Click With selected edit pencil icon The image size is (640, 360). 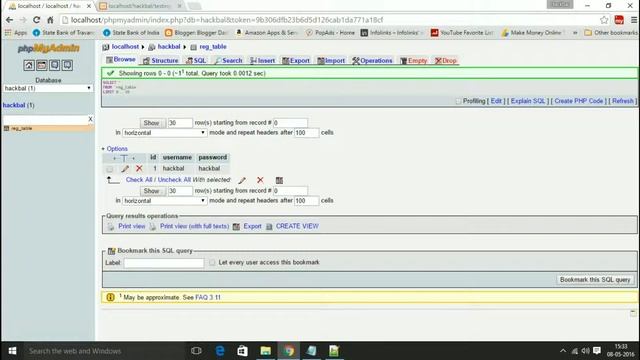pyautogui.click(x=242, y=180)
